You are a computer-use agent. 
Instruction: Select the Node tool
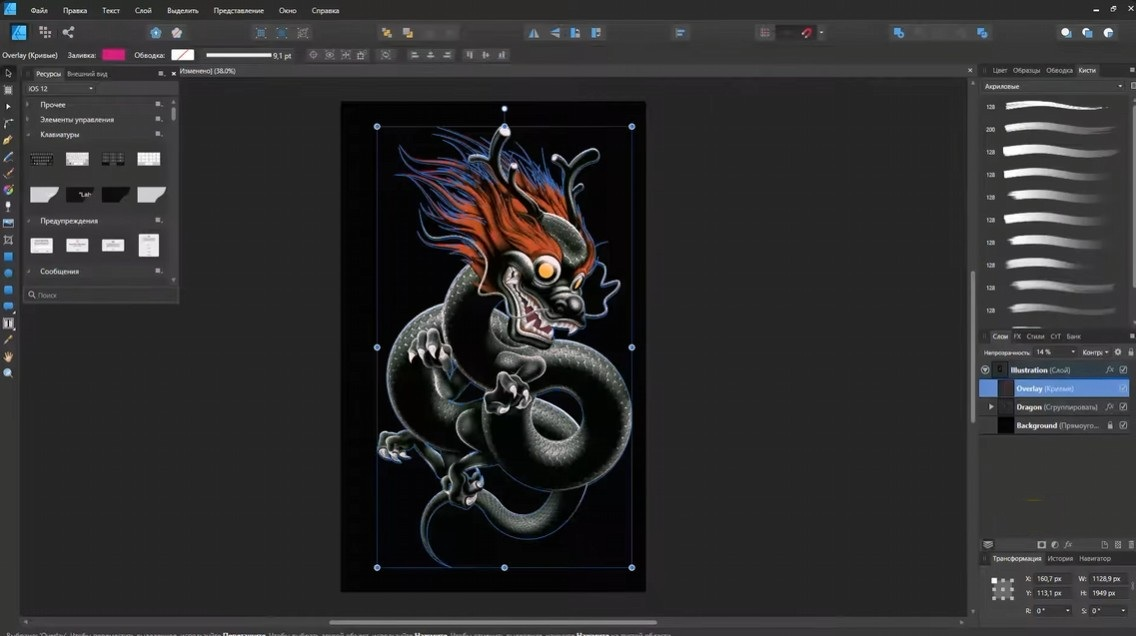coord(8,106)
